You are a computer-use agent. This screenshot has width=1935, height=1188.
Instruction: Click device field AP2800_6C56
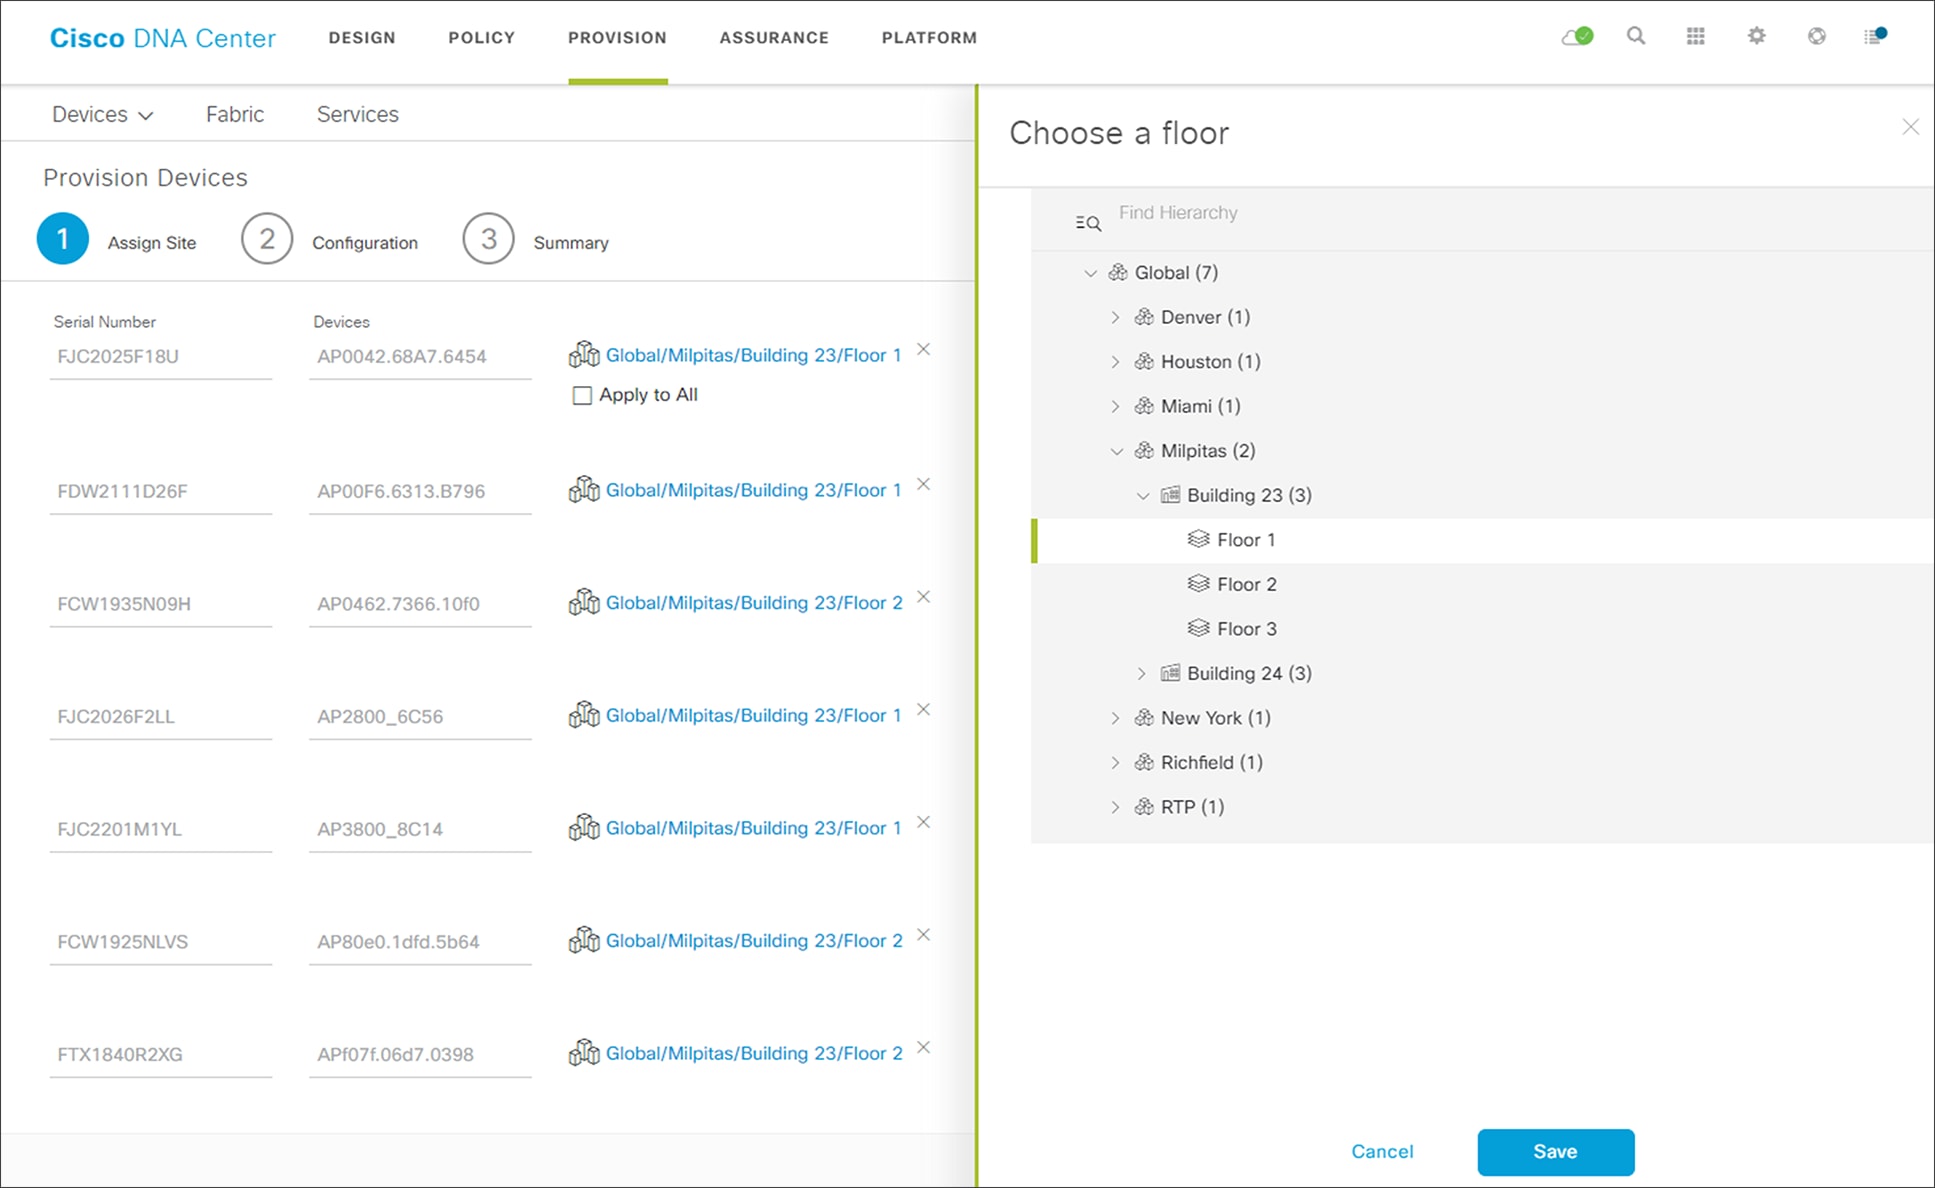(420, 717)
